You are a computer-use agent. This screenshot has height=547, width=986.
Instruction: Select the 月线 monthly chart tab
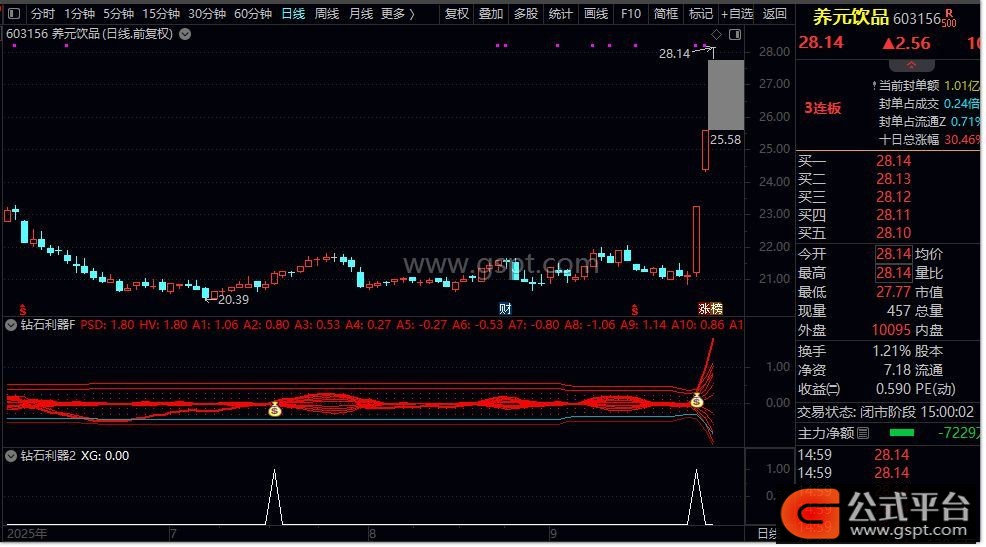click(361, 13)
